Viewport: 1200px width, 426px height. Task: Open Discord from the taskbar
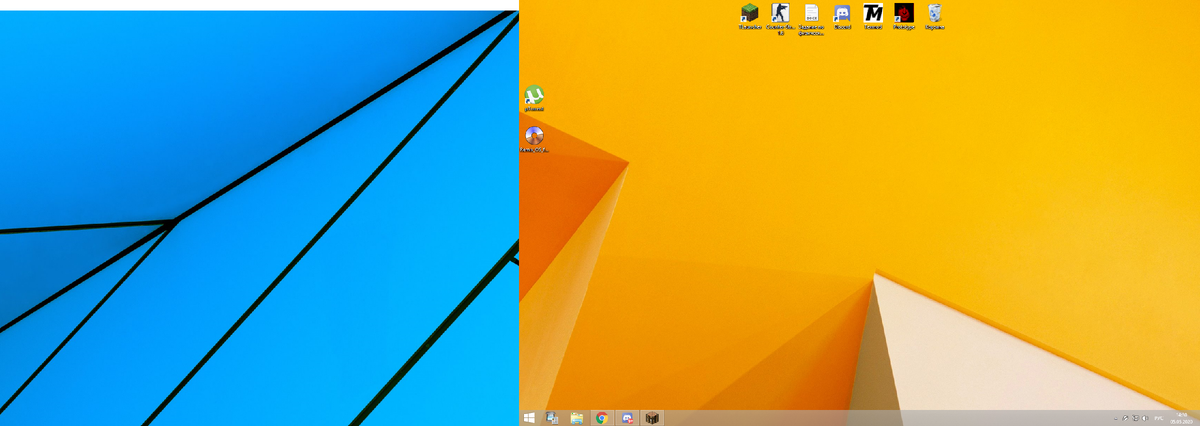click(627, 418)
